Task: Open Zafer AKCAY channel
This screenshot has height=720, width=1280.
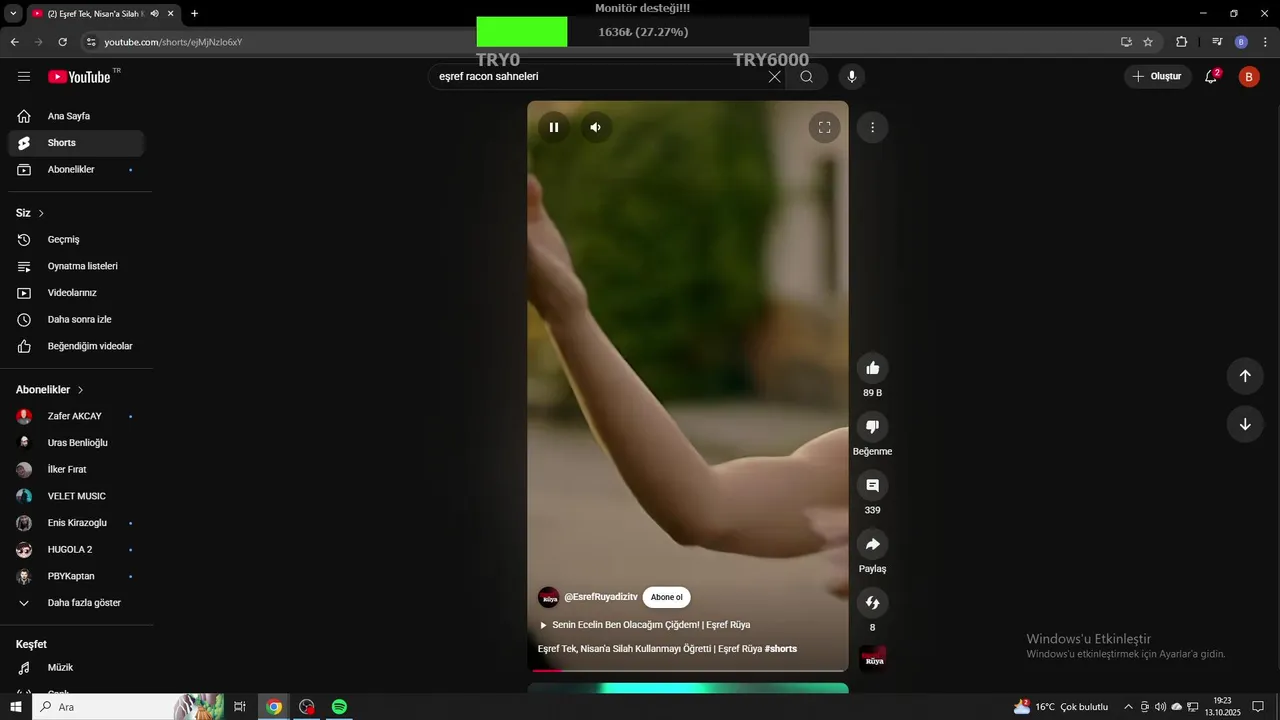Action: coord(76,416)
